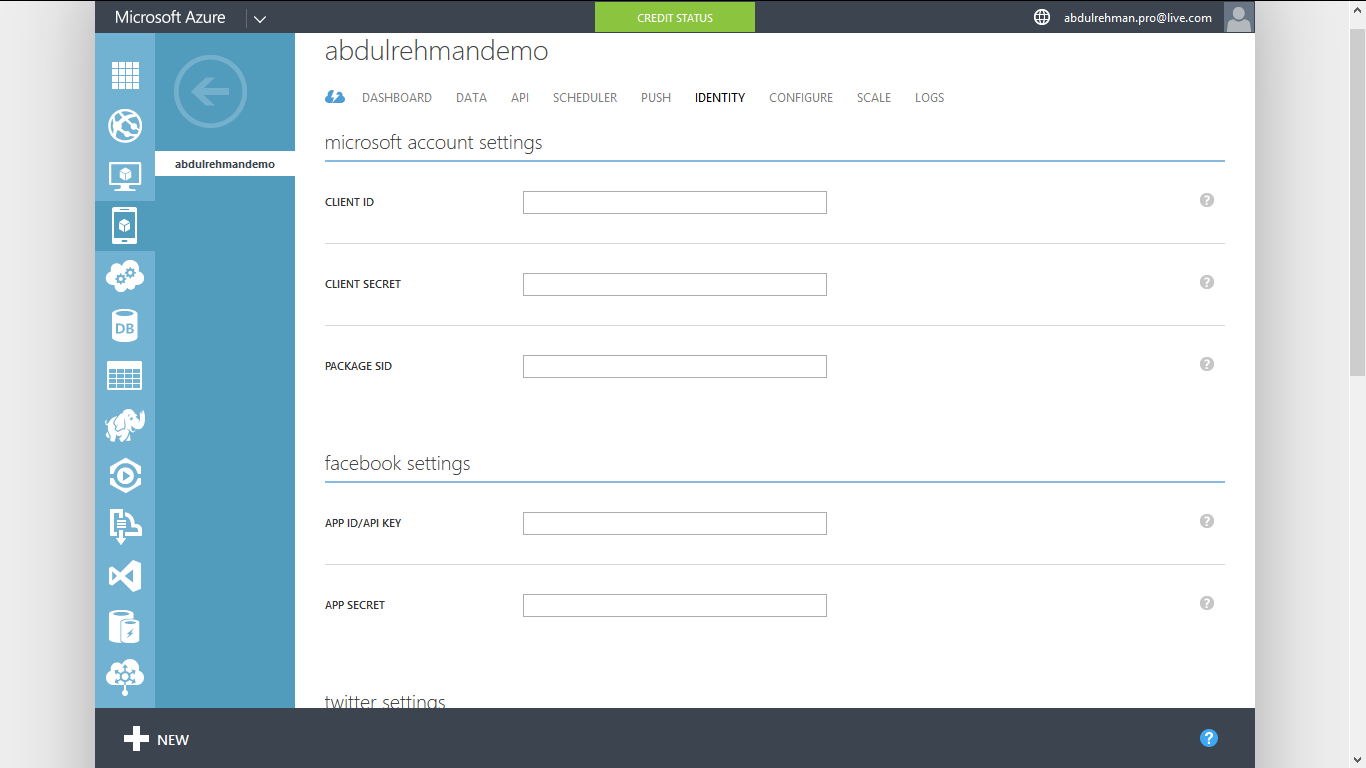Select the Identity tab
Viewport: 1366px width, 768px height.
pos(720,98)
